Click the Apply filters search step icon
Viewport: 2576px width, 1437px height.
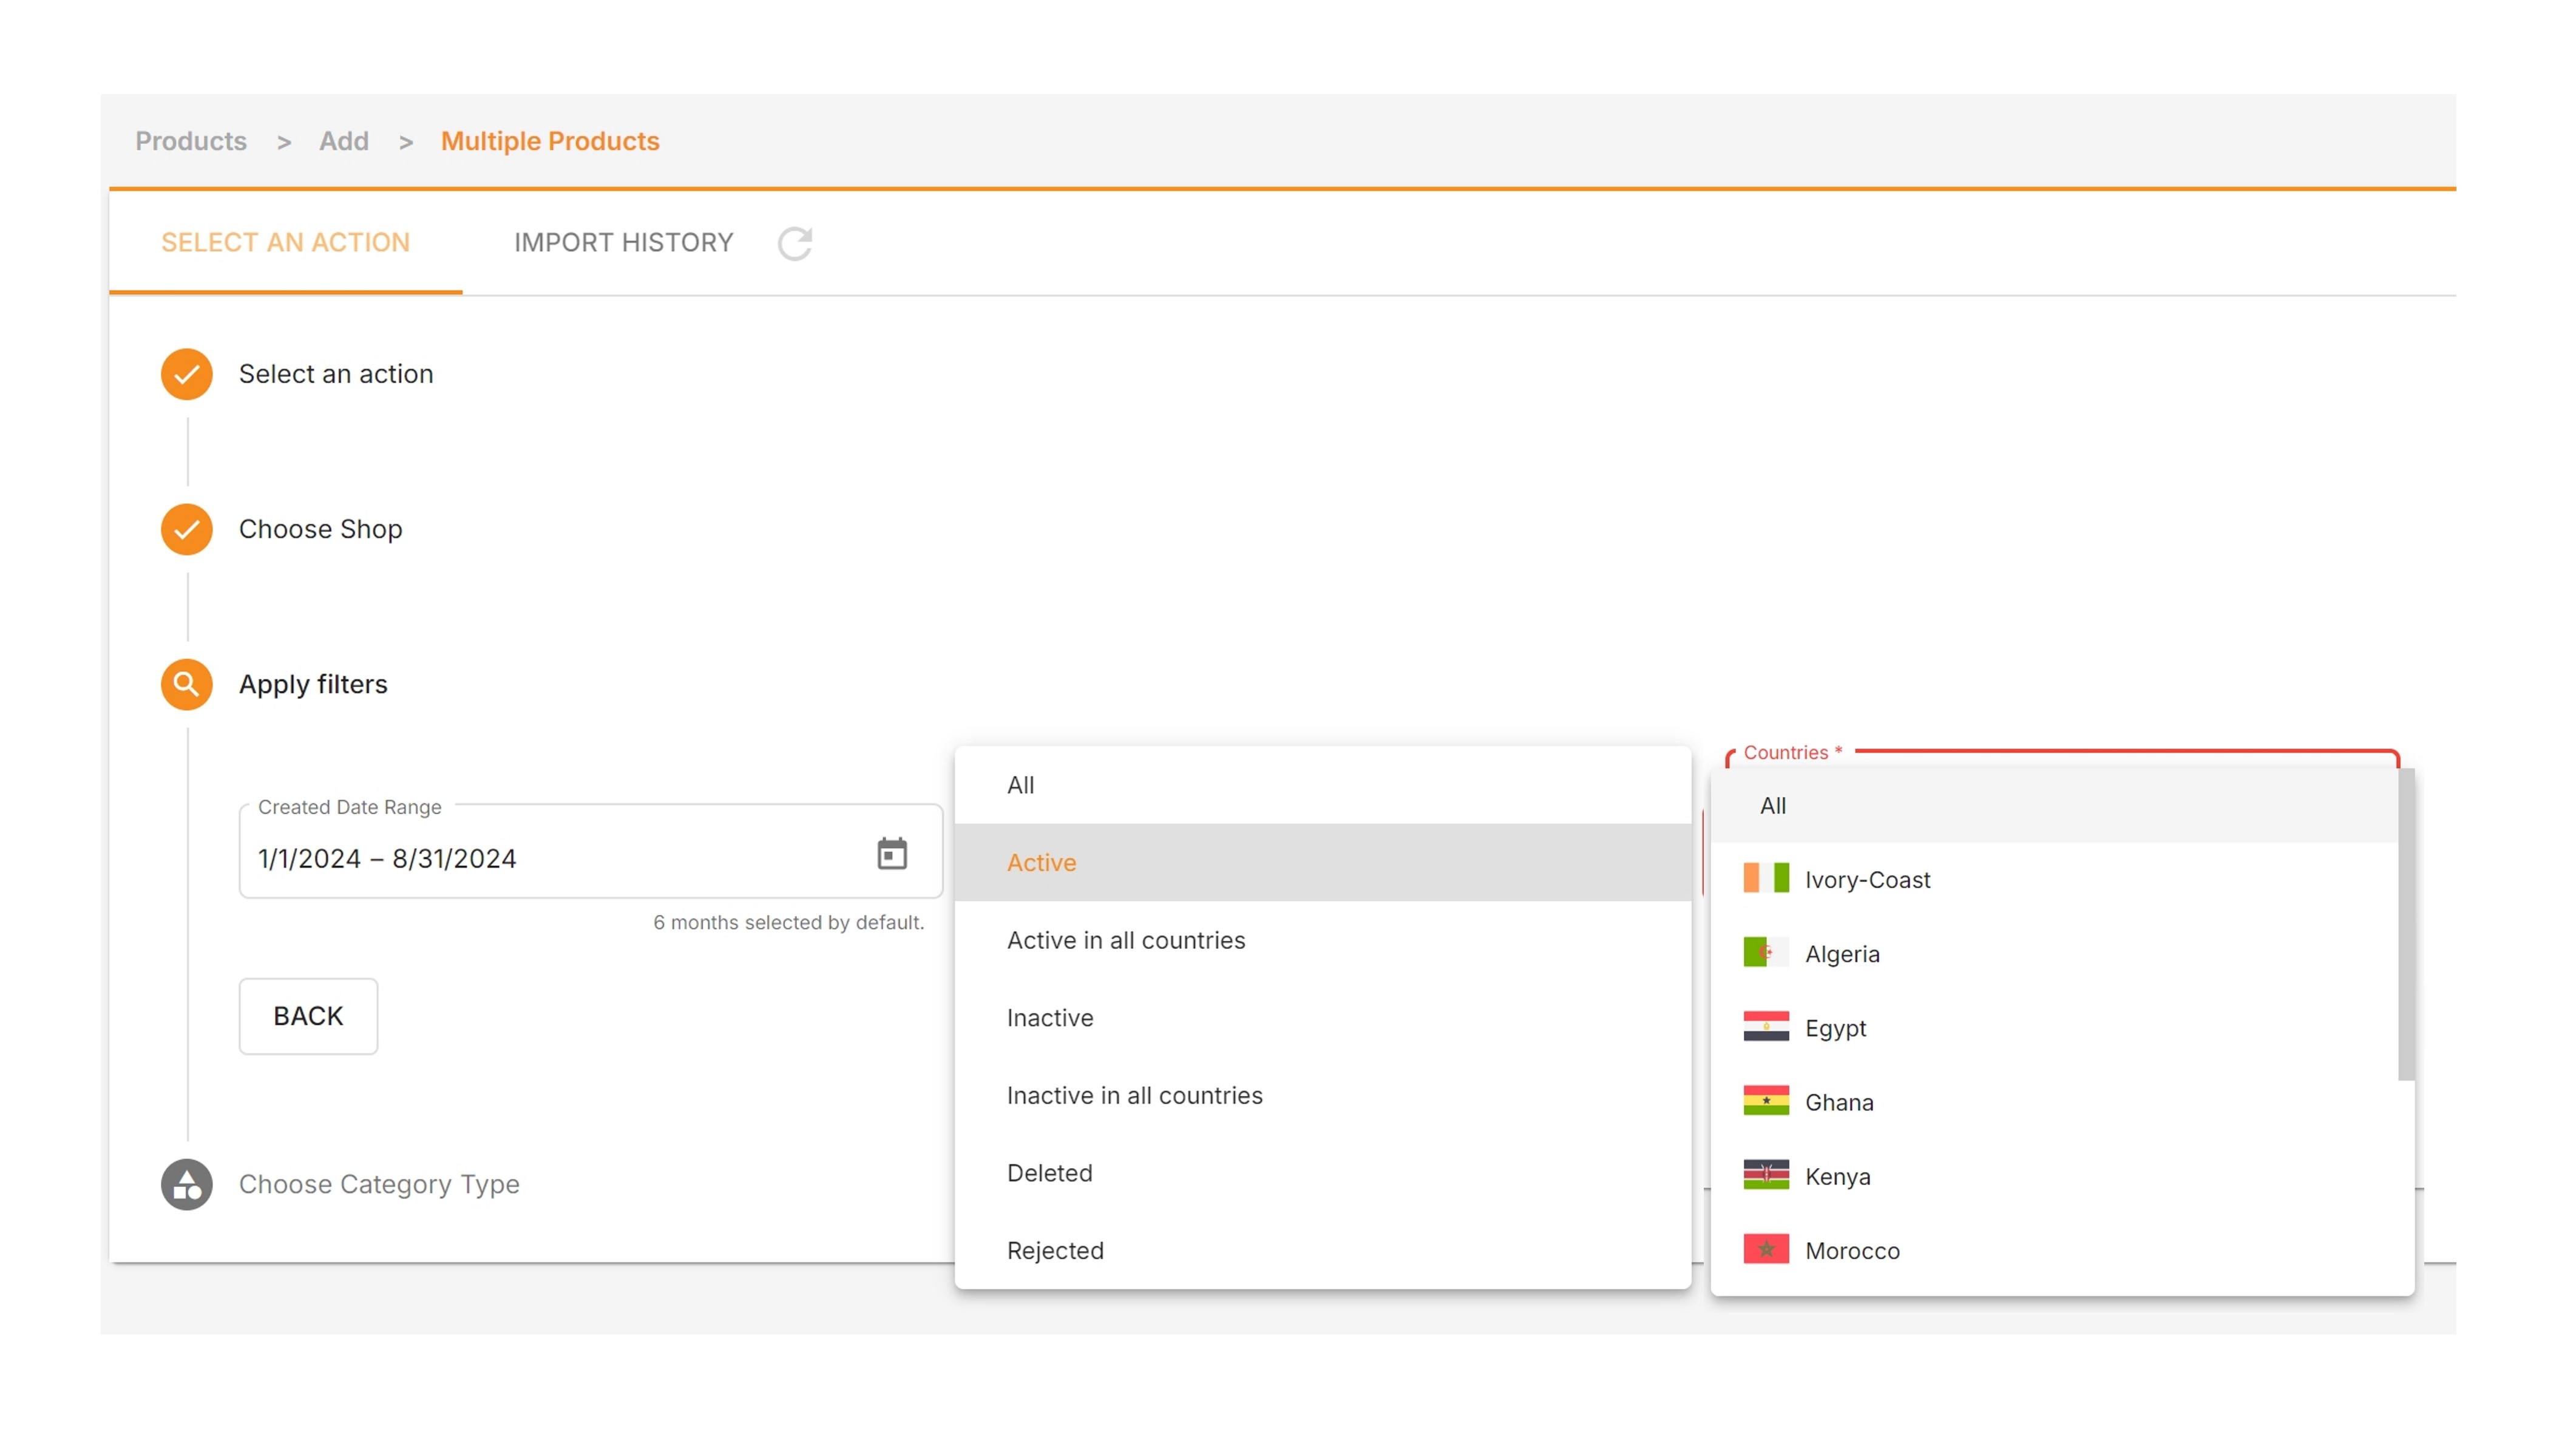187,684
